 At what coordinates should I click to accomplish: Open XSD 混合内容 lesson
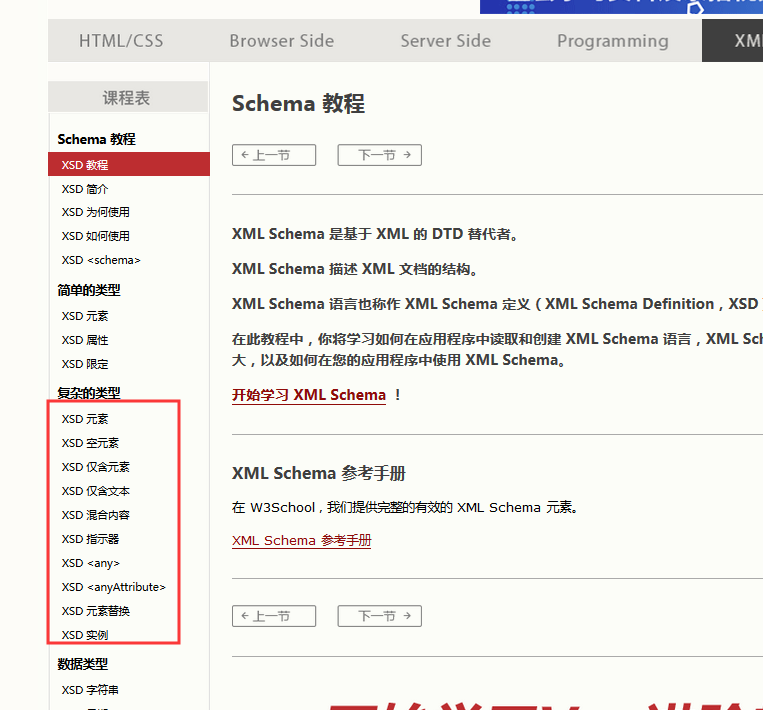pyautogui.click(x=95, y=515)
